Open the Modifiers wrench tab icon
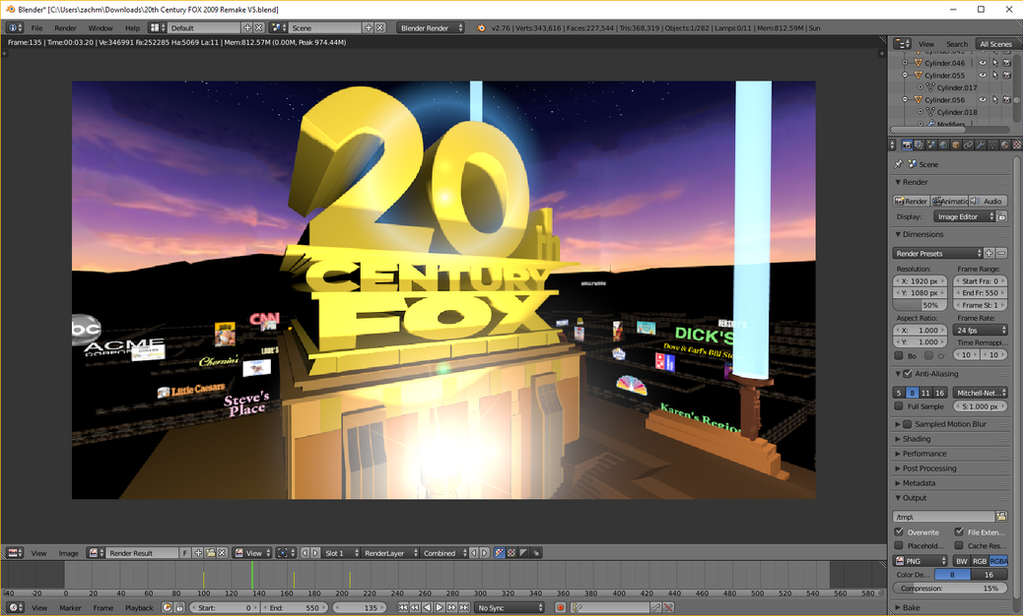This screenshot has height=616, width=1023. pyautogui.click(x=981, y=145)
